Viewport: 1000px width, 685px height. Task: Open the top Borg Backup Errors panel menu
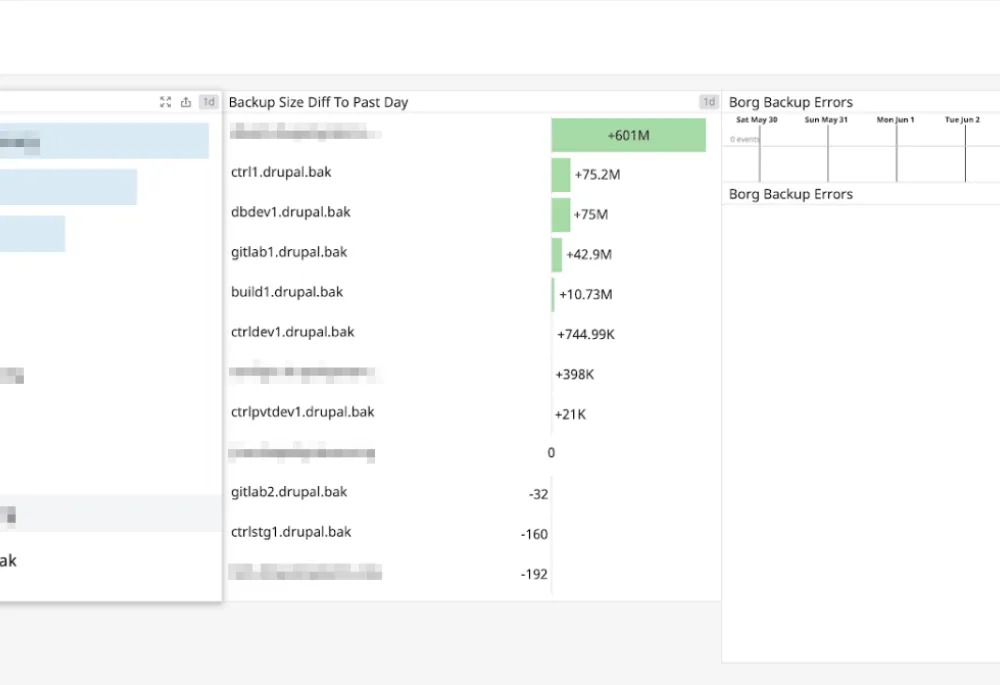[x=791, y=101]
